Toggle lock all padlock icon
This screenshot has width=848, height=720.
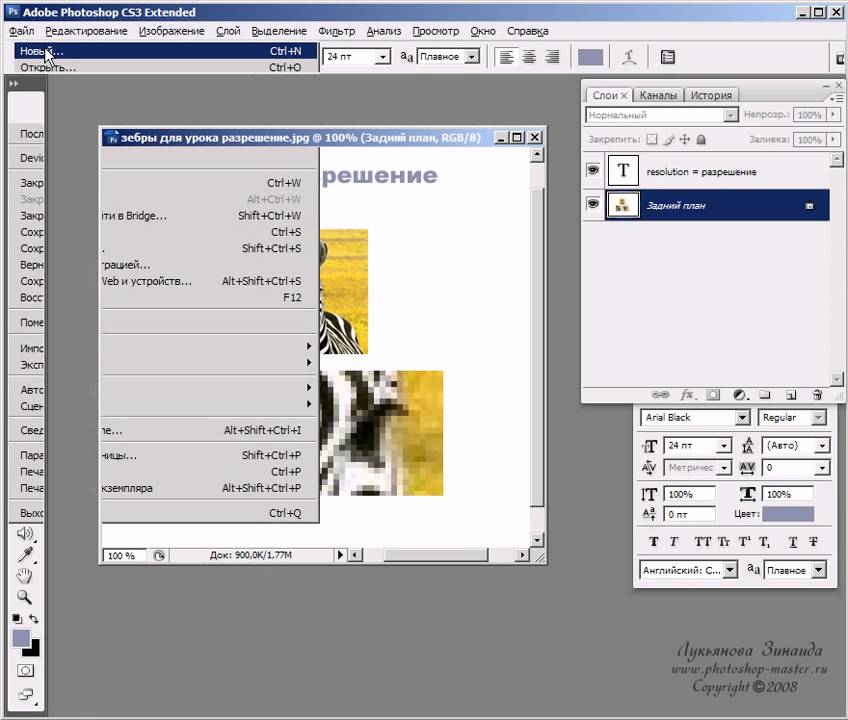[x=701, y=140]
